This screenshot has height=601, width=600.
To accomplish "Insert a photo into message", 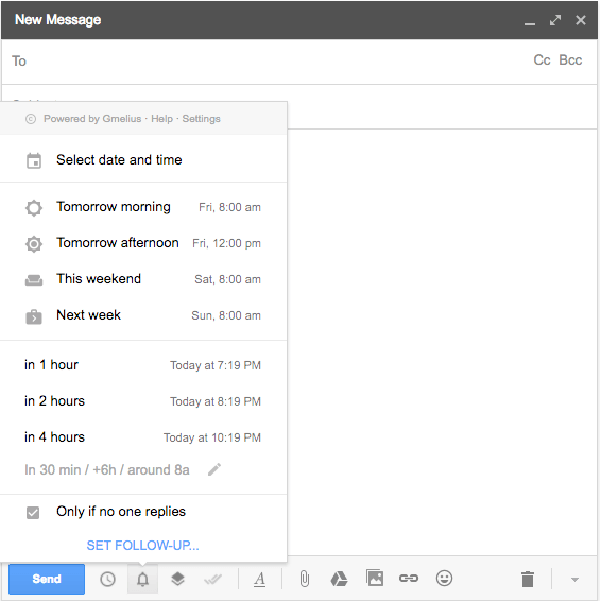I will tap(374, 579).
